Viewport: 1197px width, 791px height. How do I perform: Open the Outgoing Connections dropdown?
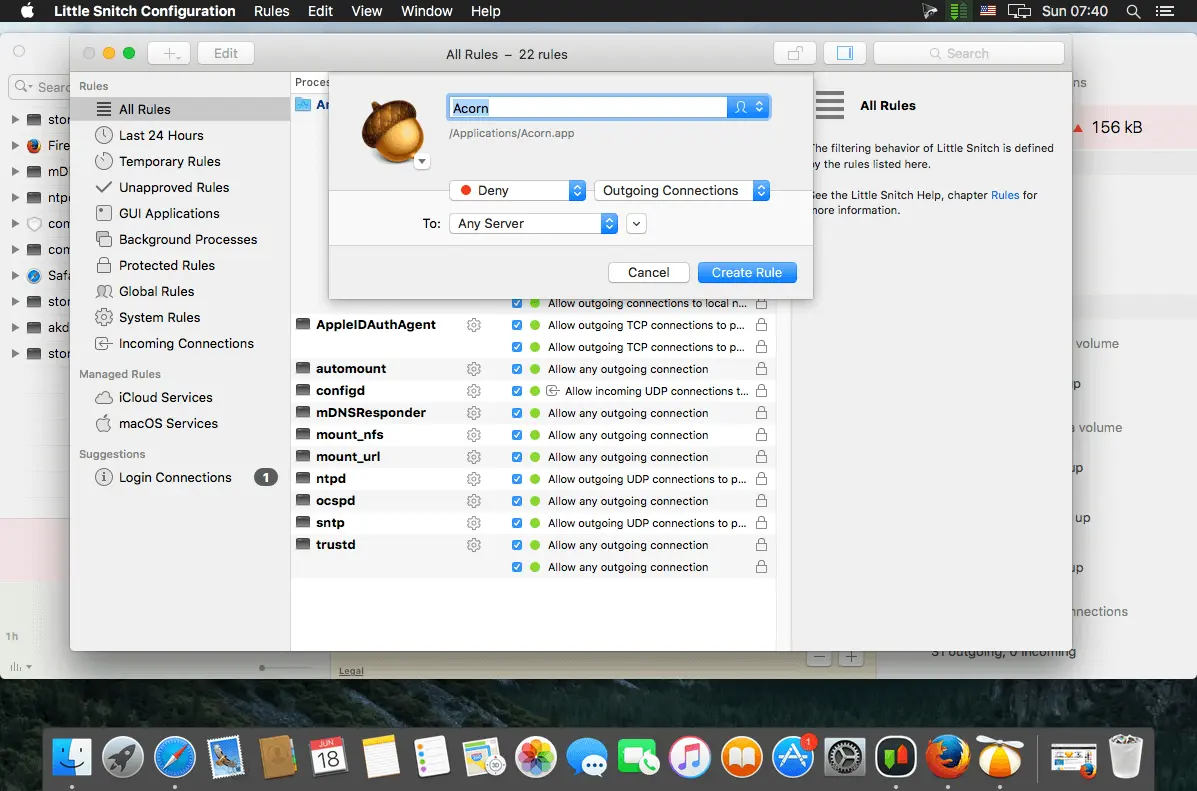(682, 189)
